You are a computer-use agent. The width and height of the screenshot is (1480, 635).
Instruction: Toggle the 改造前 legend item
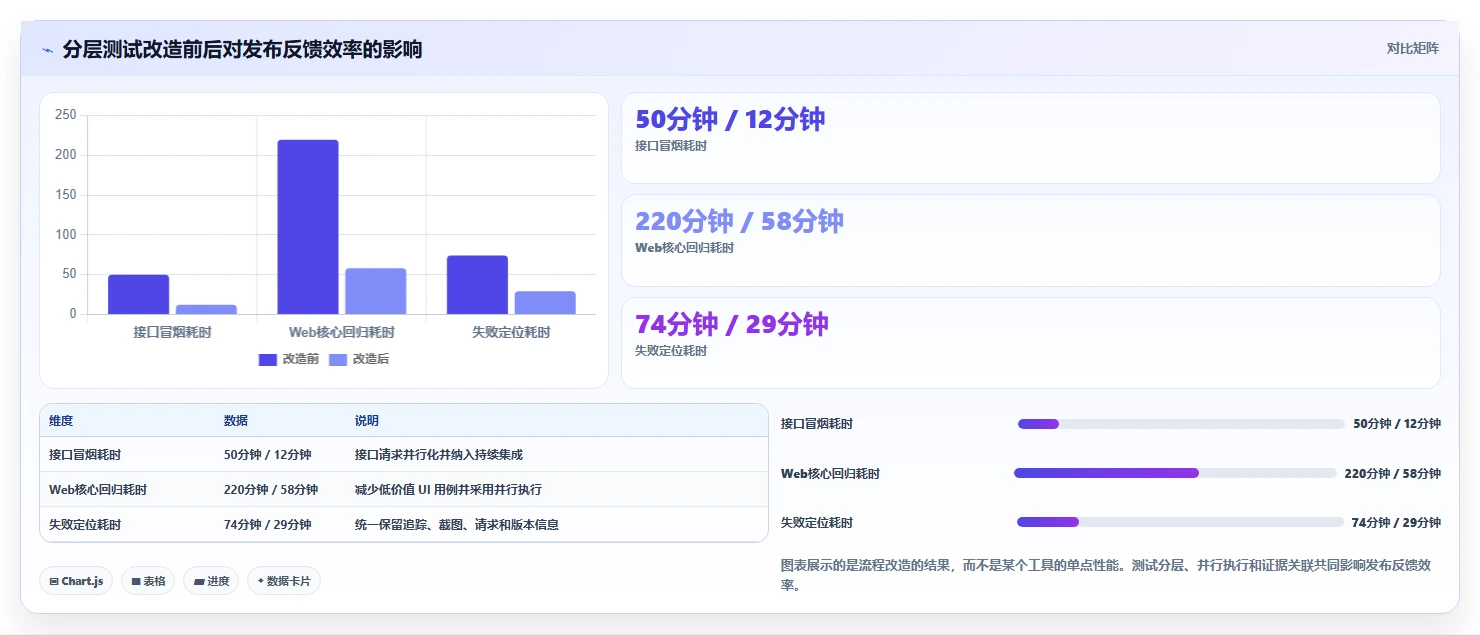(288, 359)
